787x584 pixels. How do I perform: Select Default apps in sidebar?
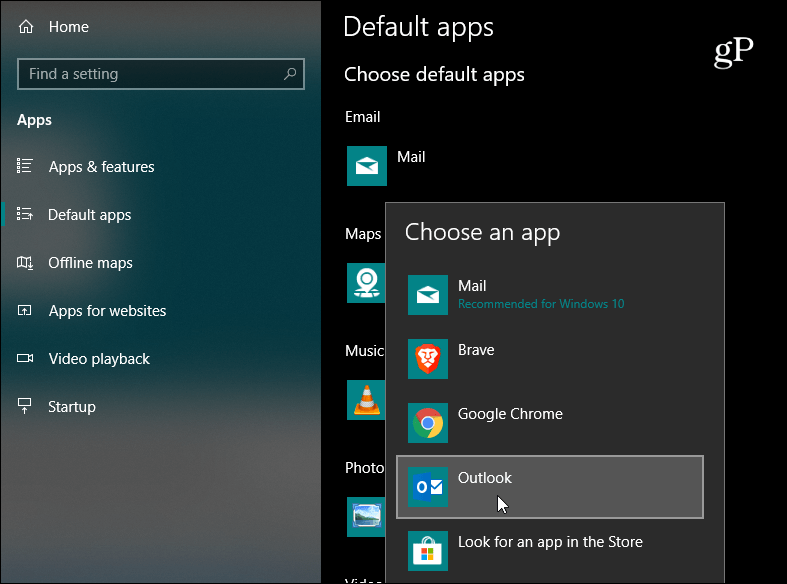[89, 215]
